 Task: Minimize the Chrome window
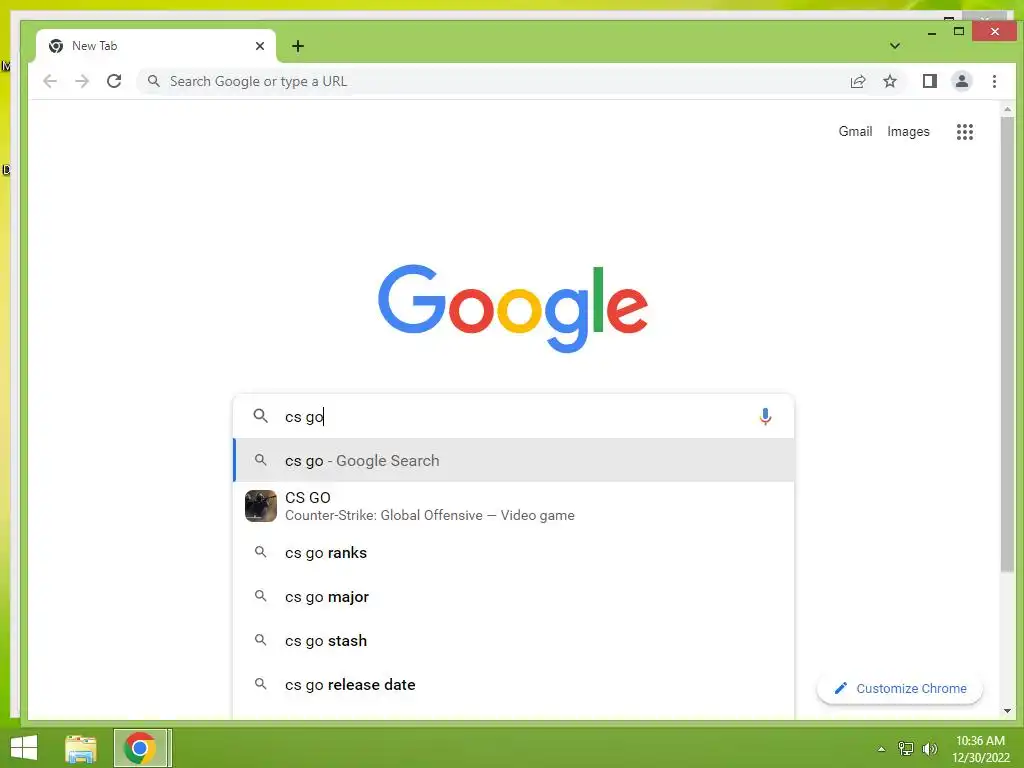[932, 31]
